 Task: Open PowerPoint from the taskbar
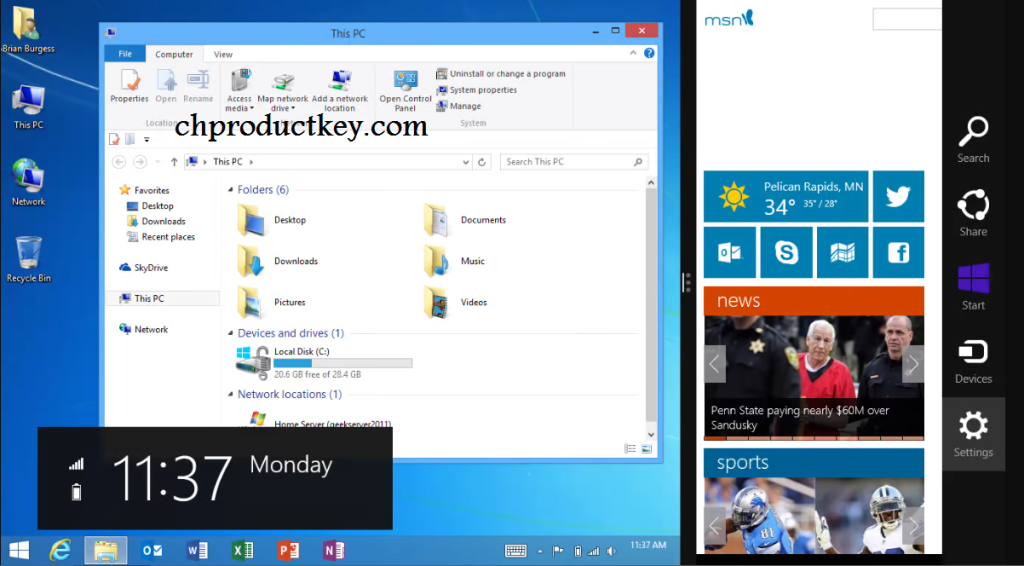pyautogui.click(x=287, y=551)
